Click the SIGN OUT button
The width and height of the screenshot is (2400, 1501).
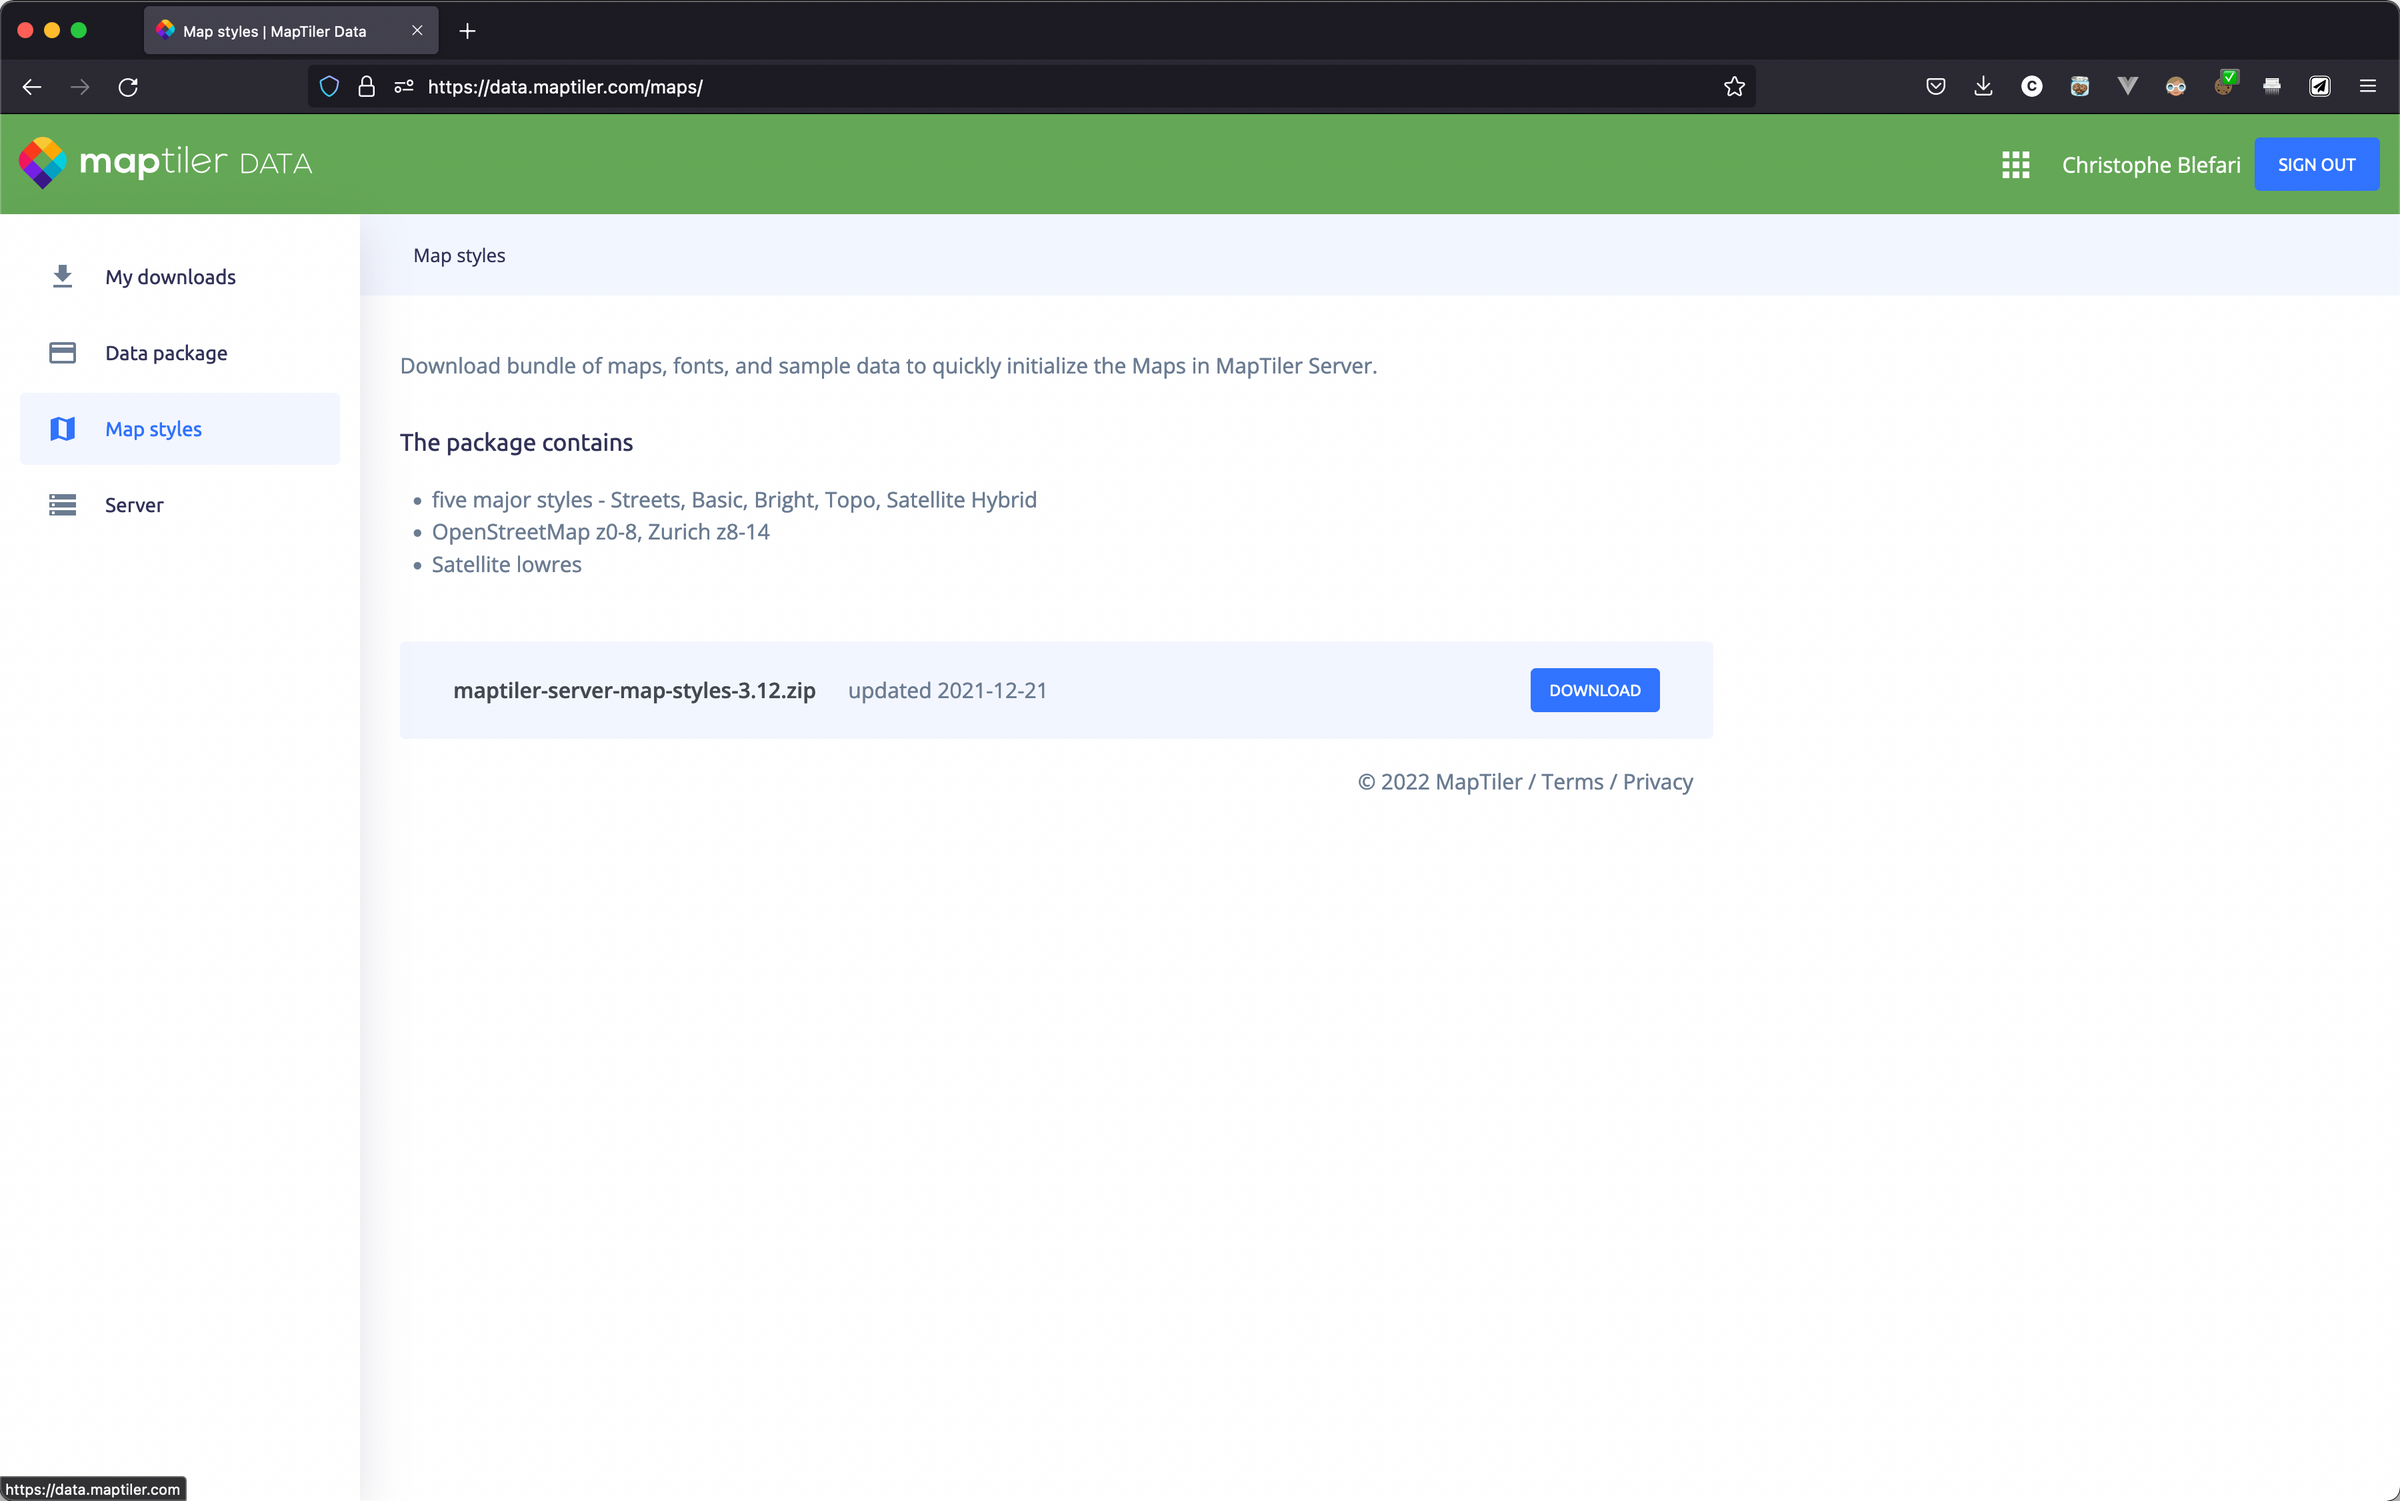tap(2317, 164)
